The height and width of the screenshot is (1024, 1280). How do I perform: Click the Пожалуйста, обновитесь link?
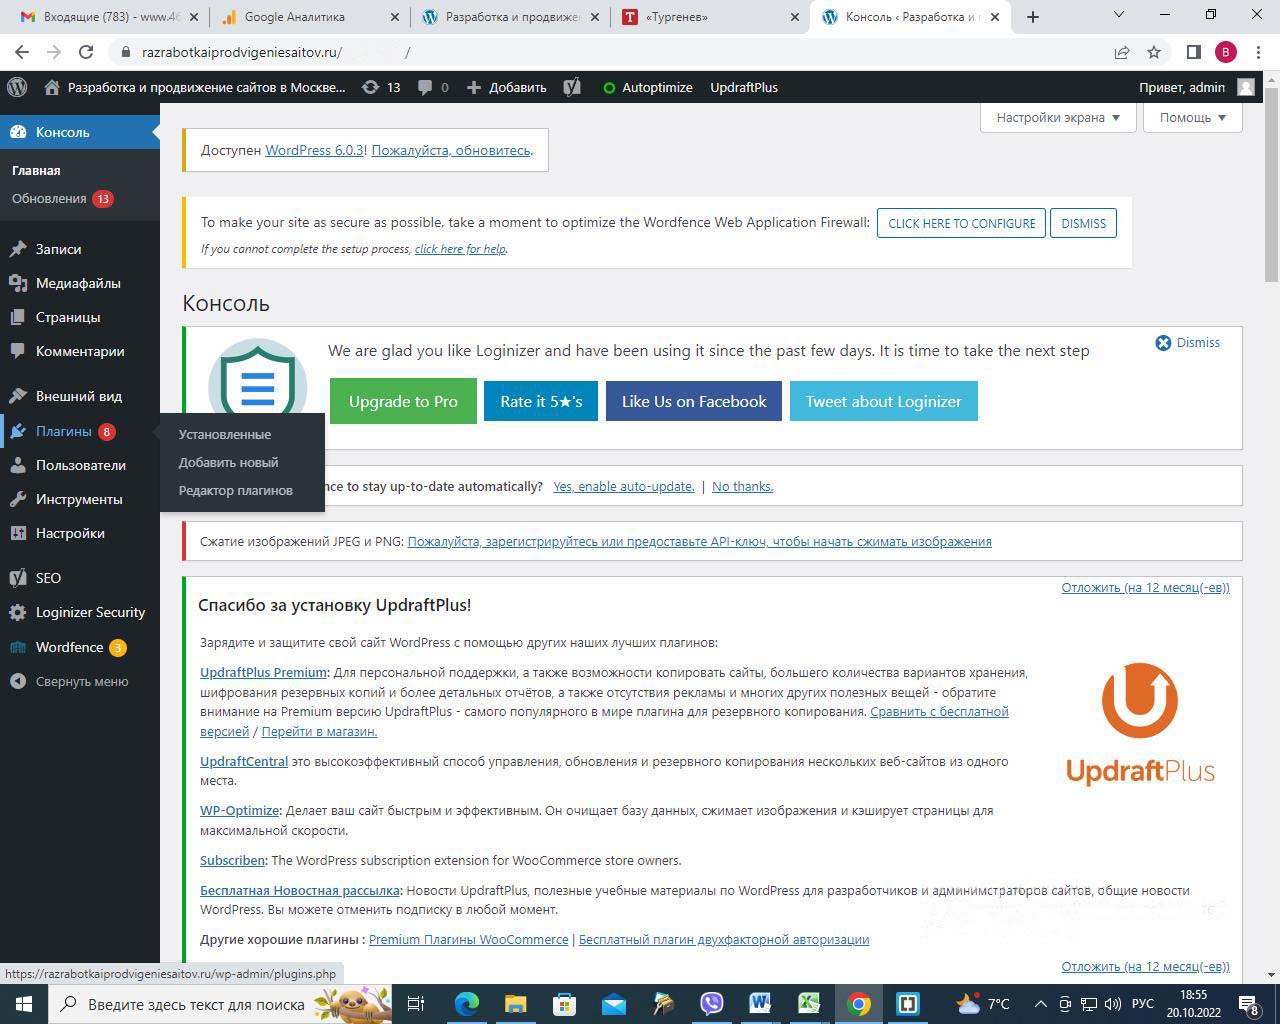[451, 150]
